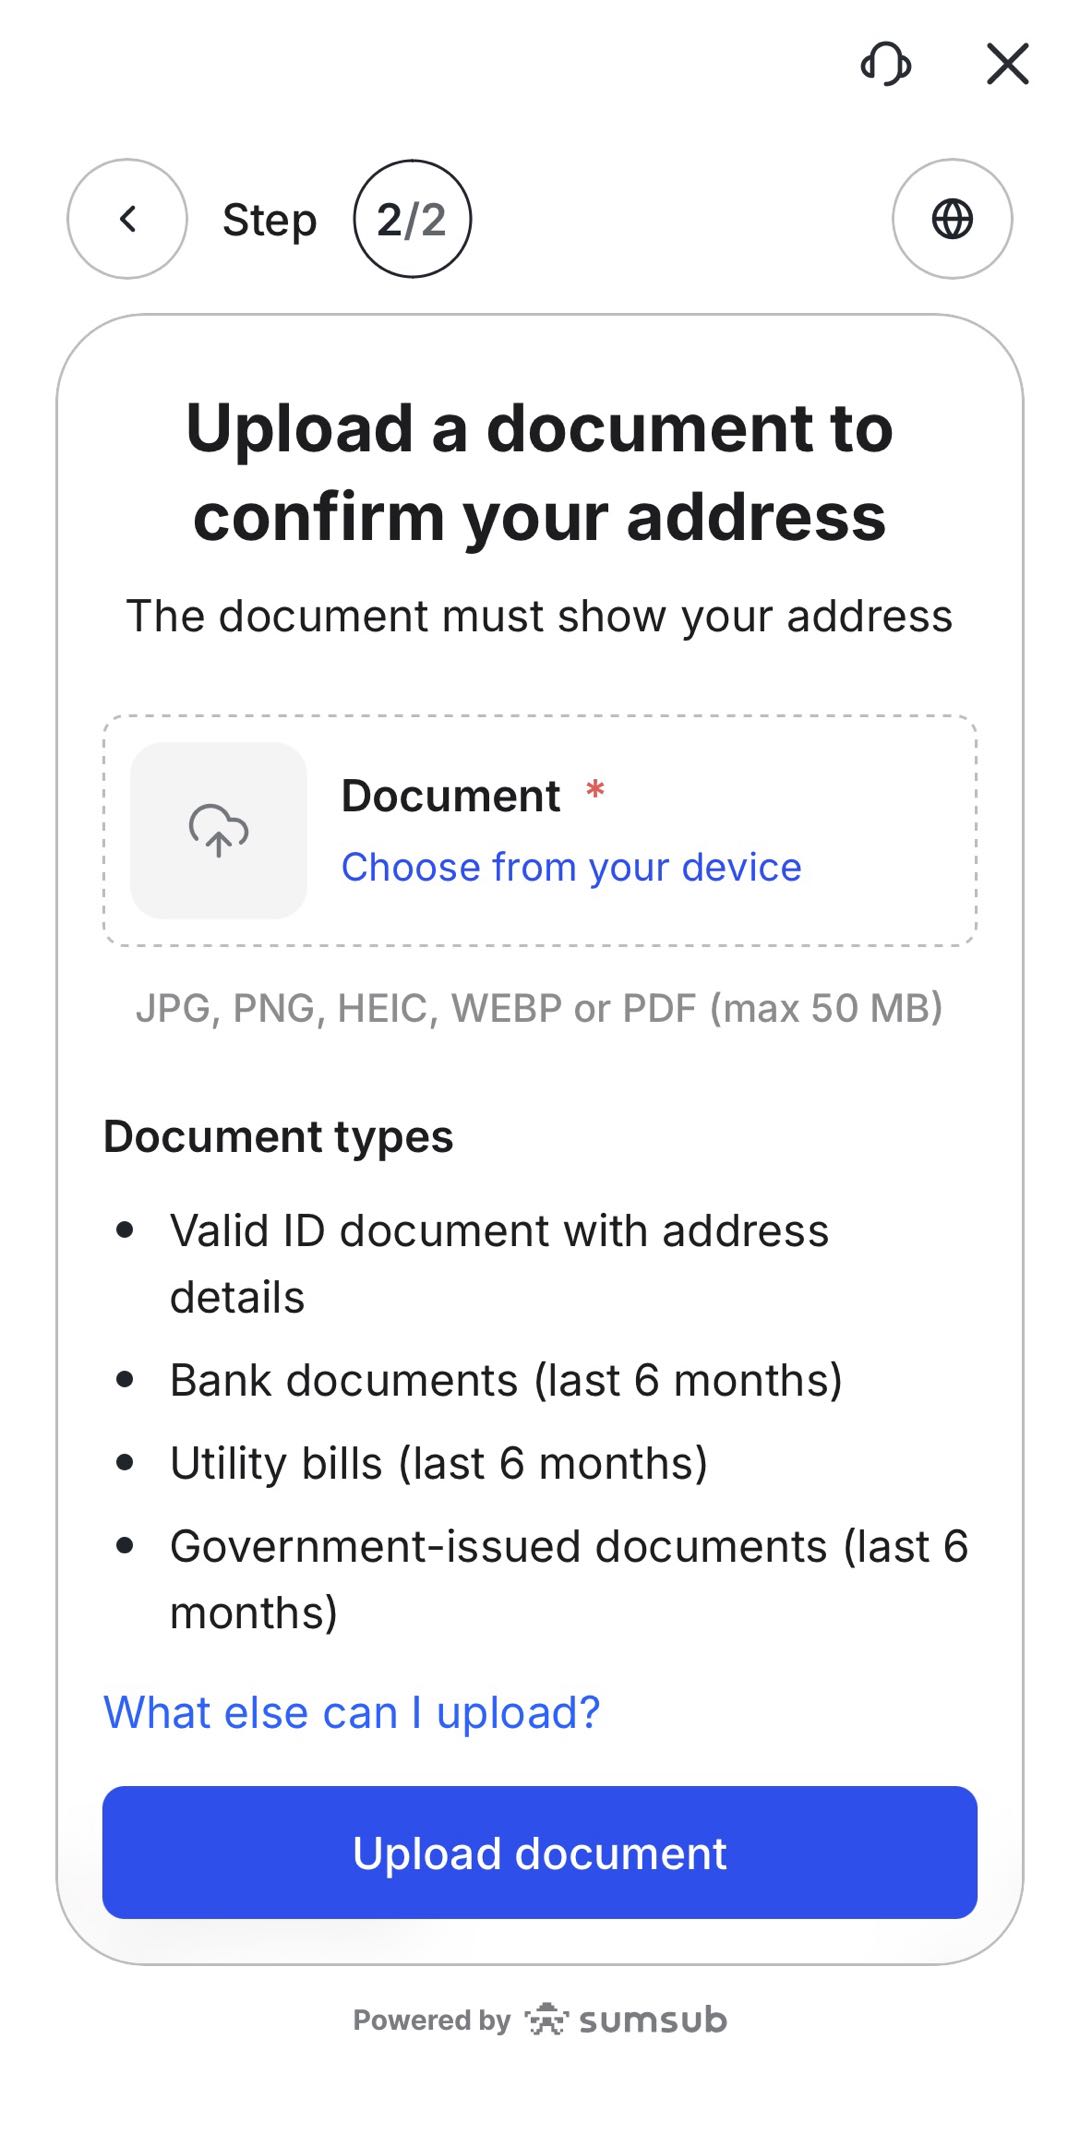The image size is (1080, 2135).
Task: Select the 2/2 step indicator circle
Action: tap(412, 219)
